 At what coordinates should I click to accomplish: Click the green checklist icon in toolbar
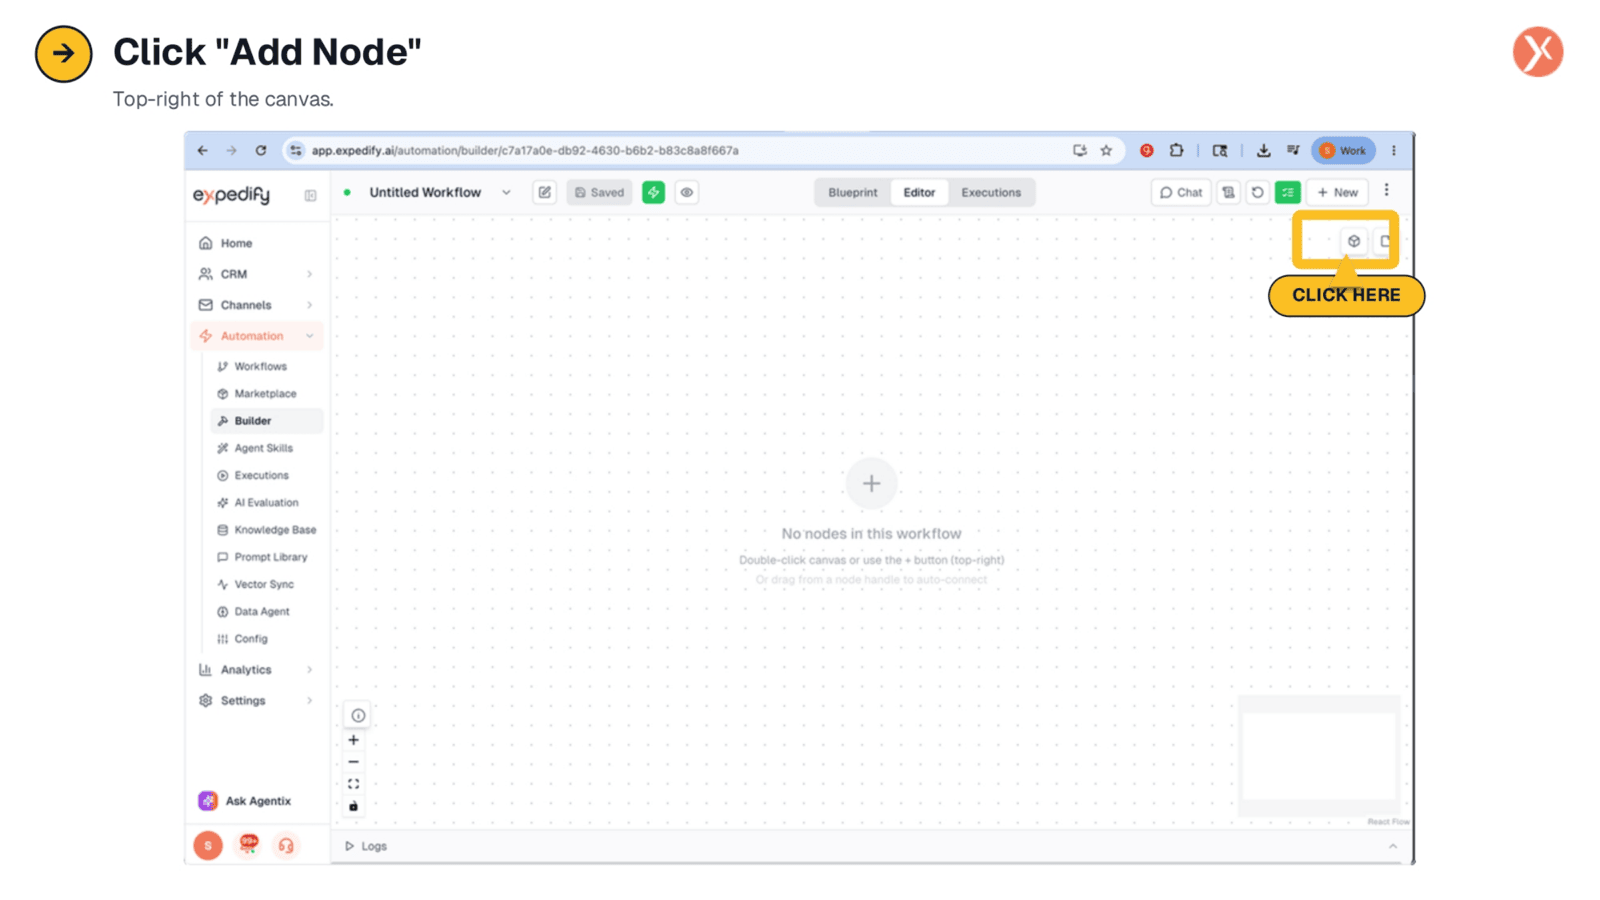click(1288, 192)
